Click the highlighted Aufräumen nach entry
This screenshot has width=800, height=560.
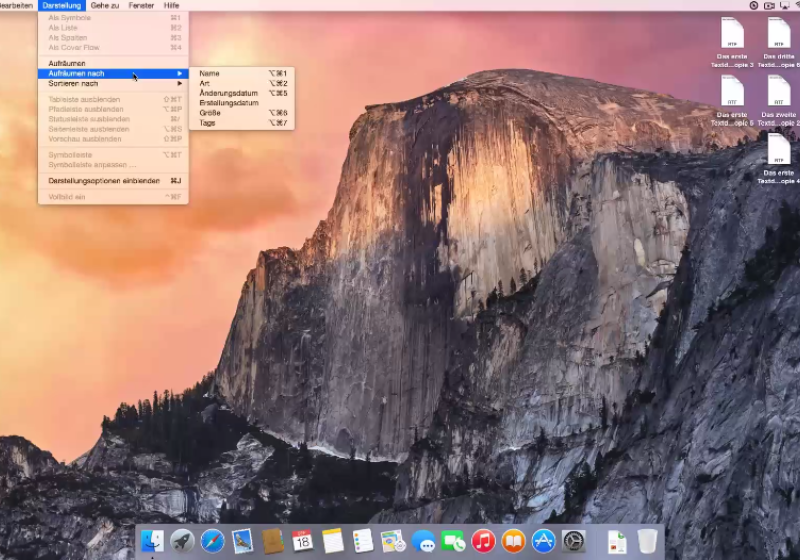click(113, 73)
